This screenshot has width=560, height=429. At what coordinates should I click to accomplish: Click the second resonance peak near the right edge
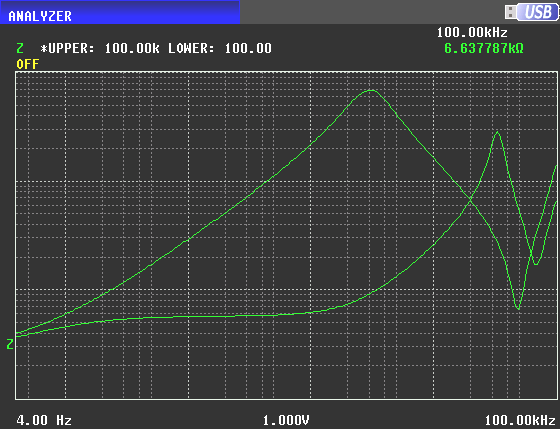pyautogui.click(x=497, y=132)
